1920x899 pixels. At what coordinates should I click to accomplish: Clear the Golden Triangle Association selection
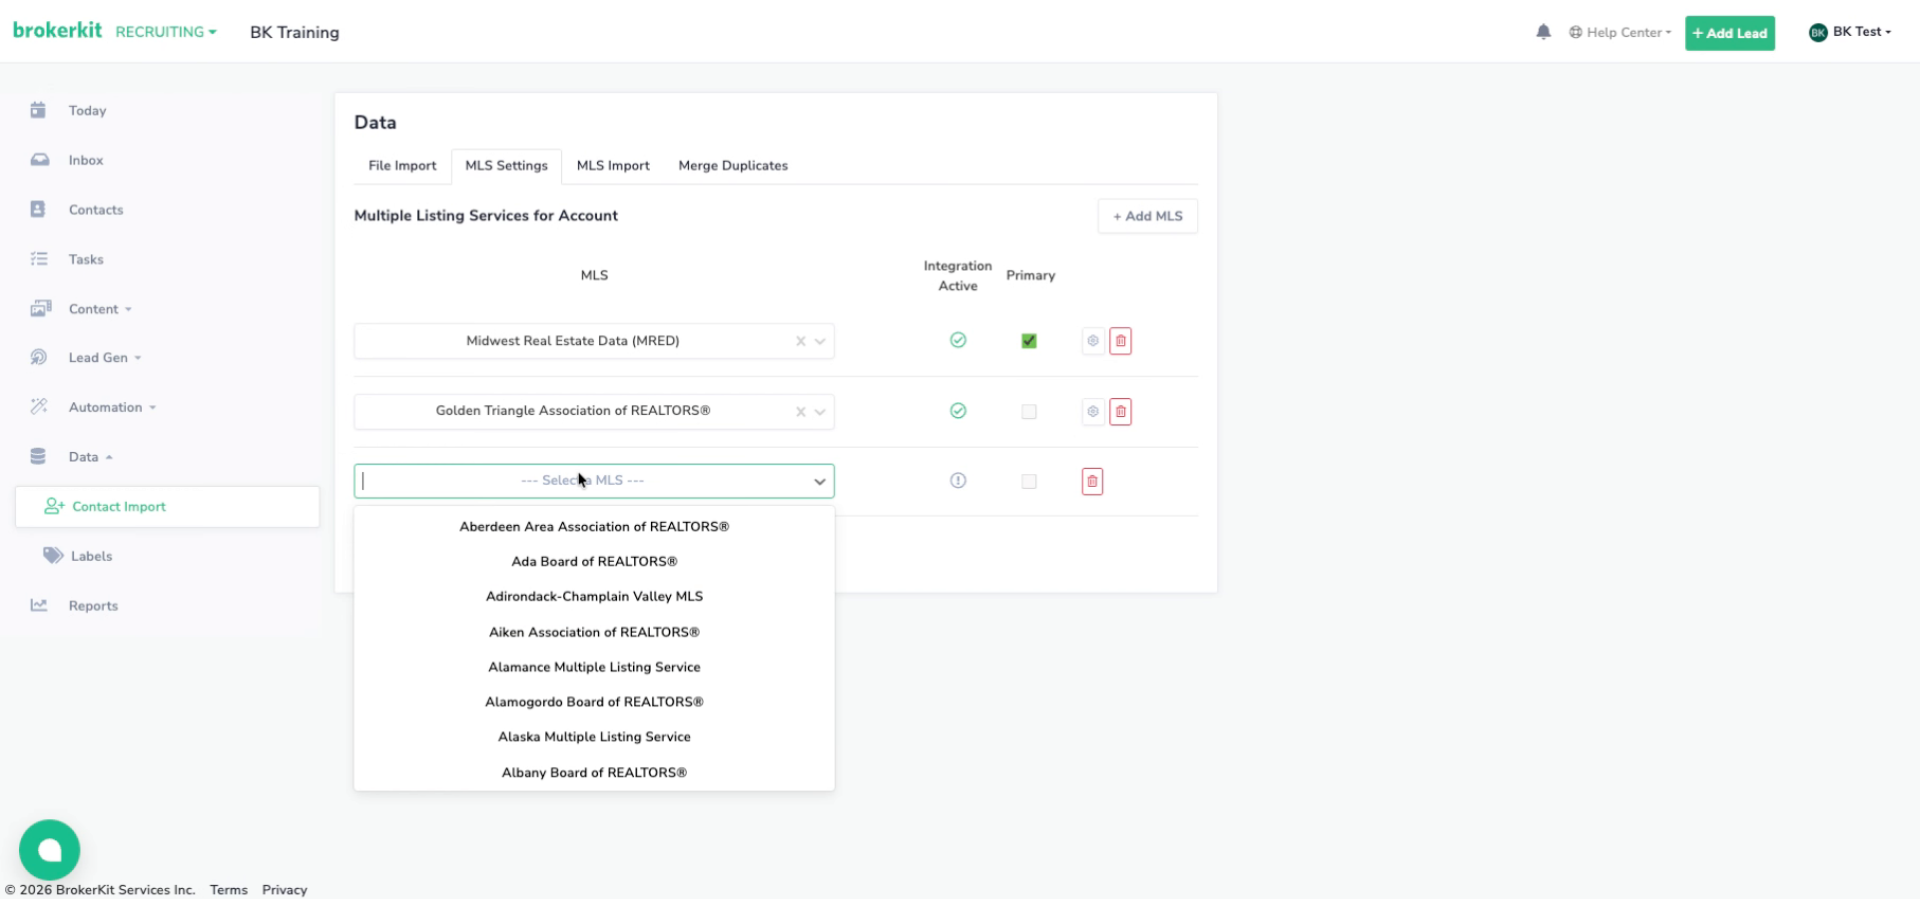click(800, 411)
